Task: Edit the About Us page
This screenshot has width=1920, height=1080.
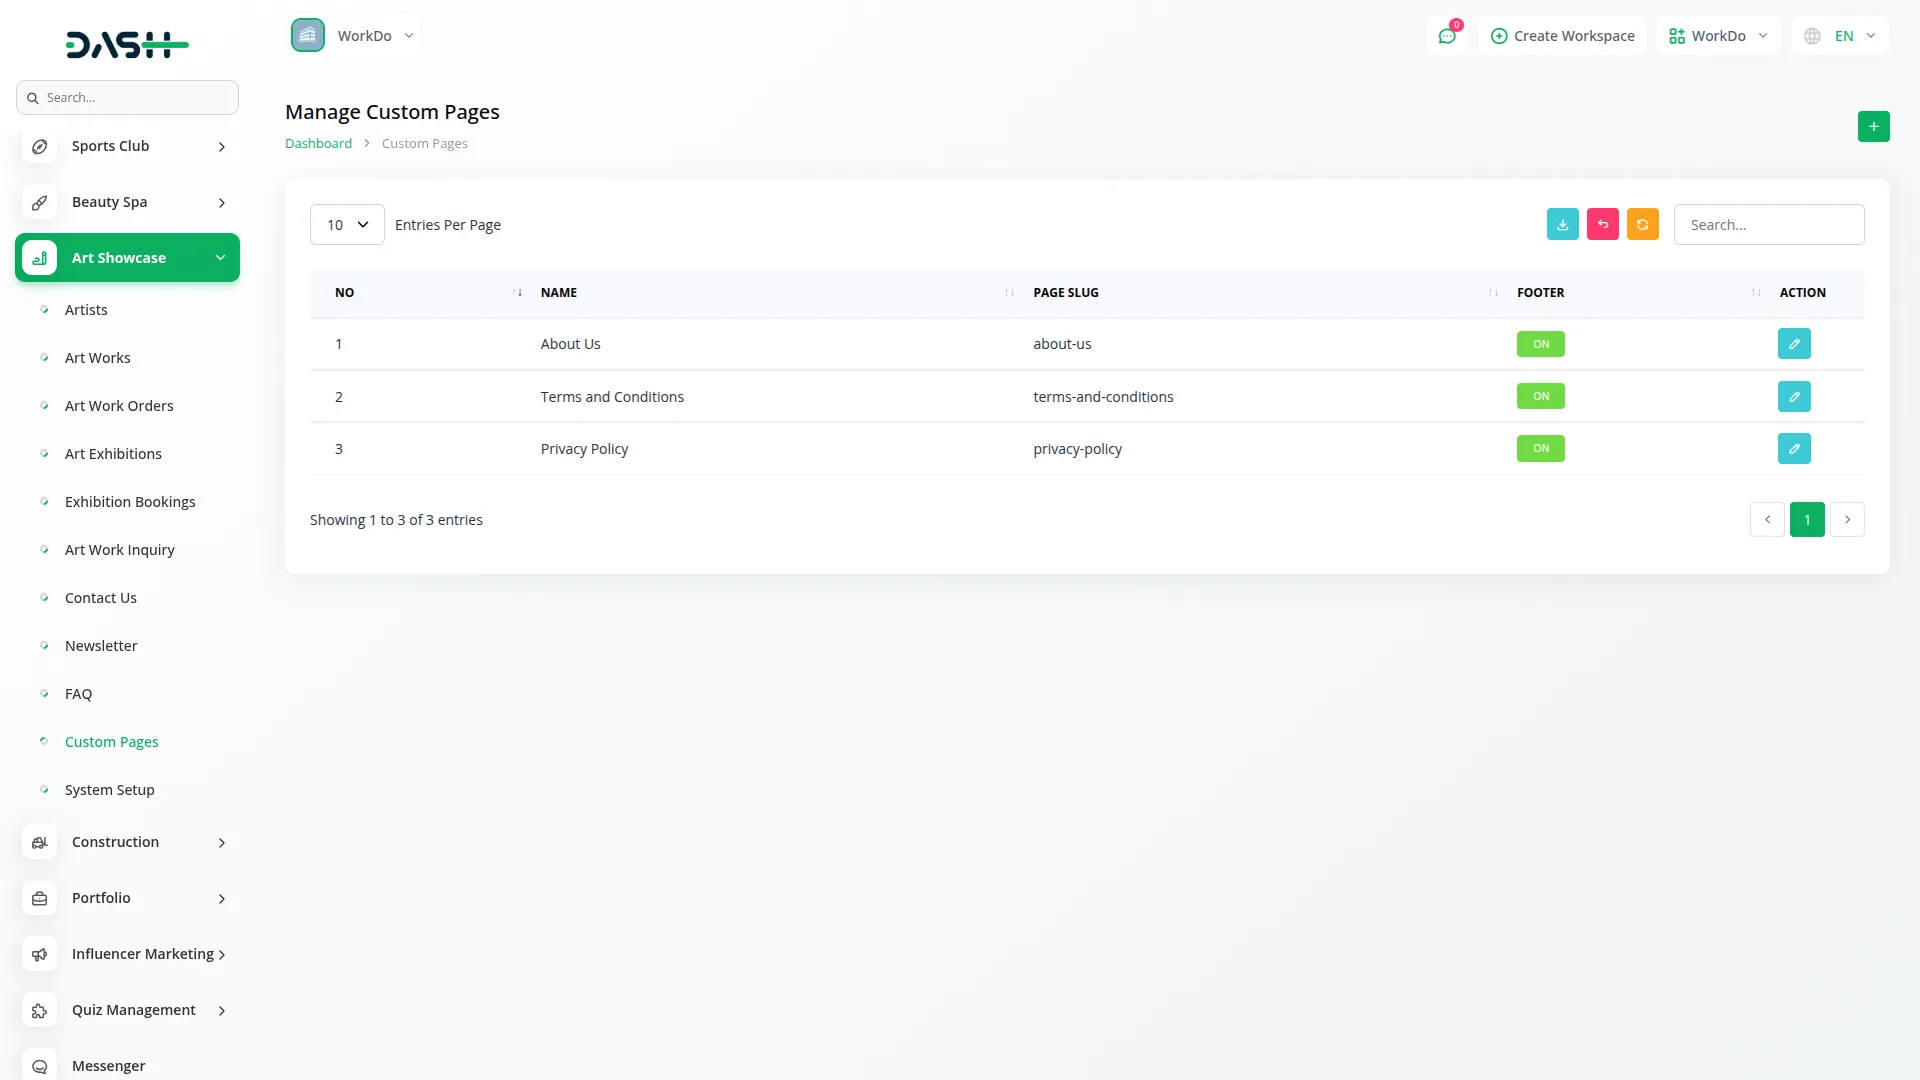Action: 1794,344
